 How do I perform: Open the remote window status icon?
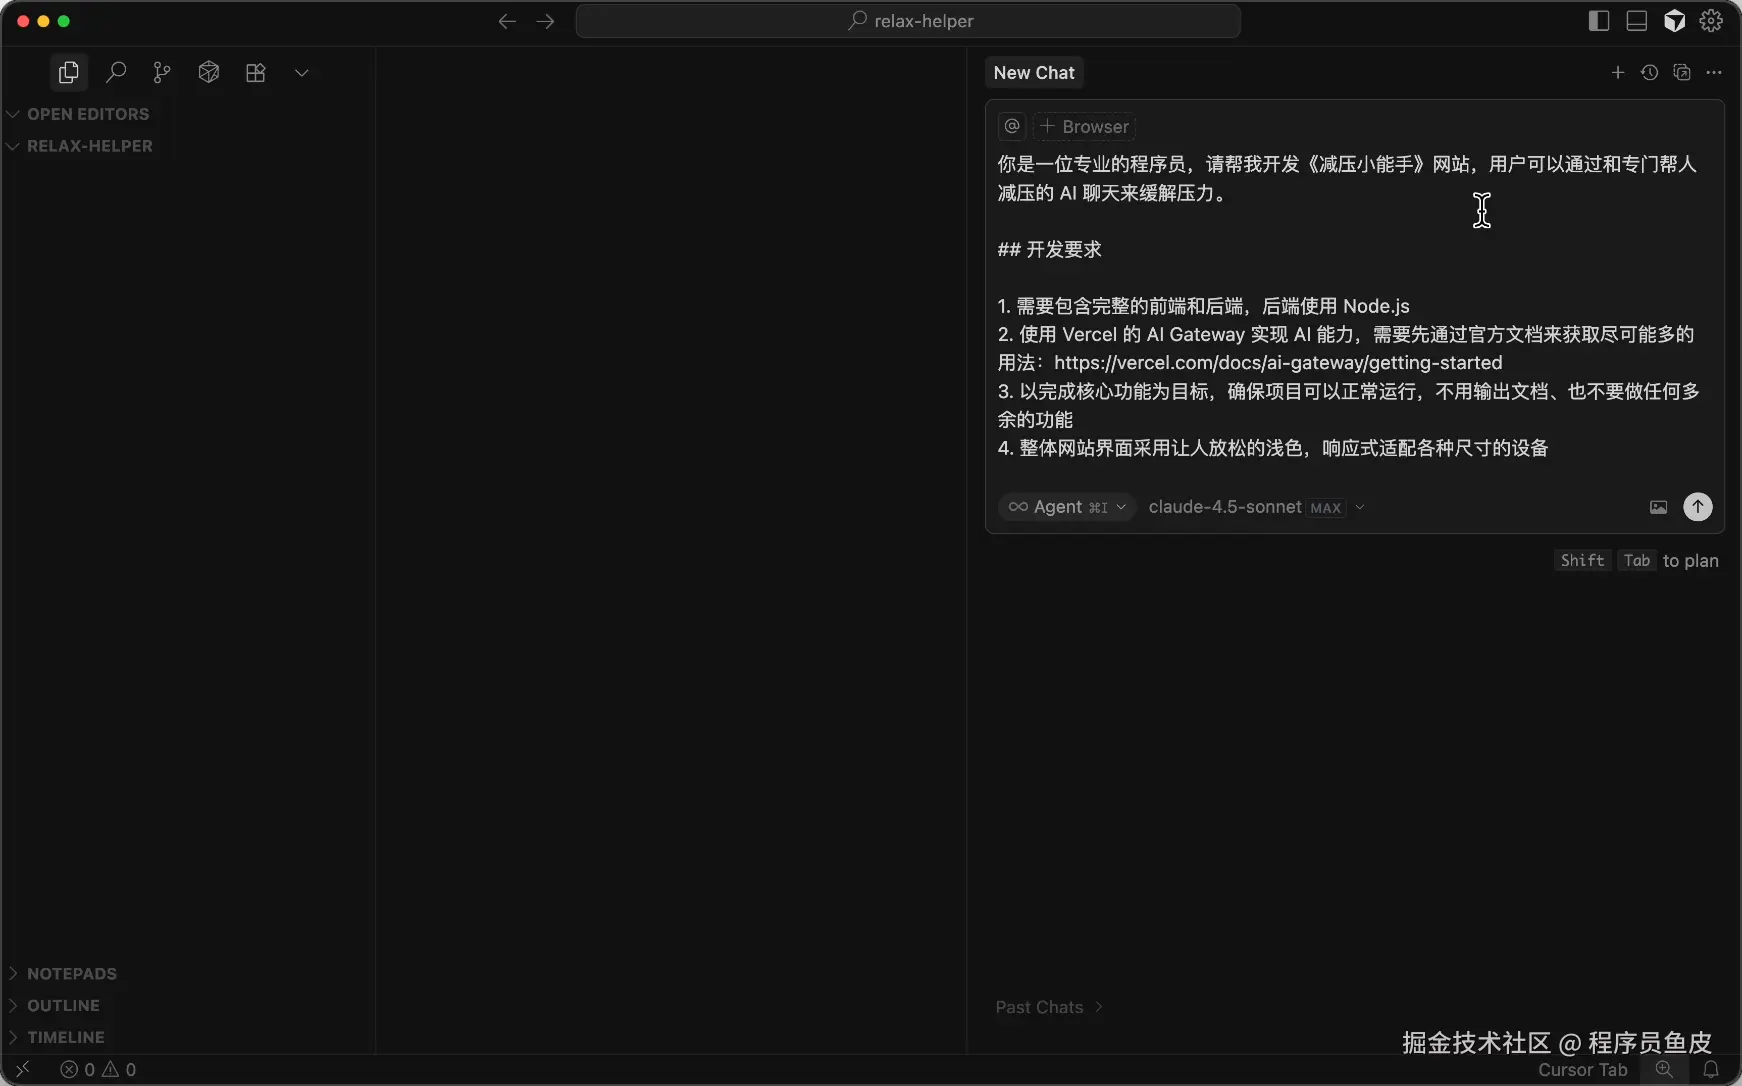click(x=22, y=1070)
